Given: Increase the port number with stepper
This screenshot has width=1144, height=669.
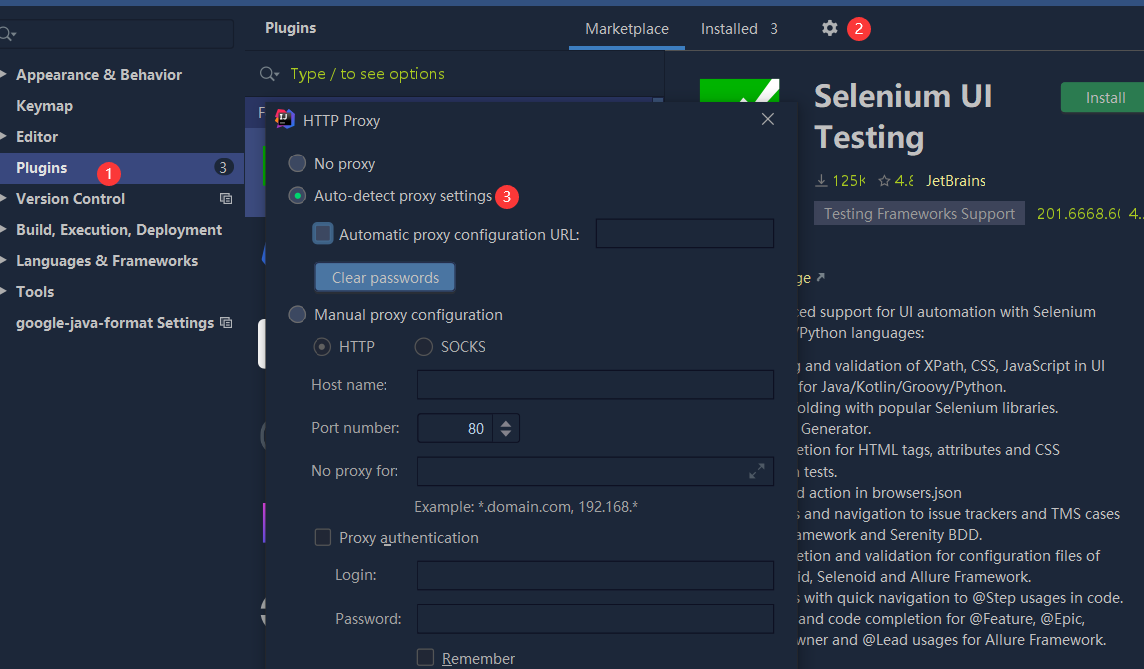Looking at the screenshot, I should point(506,423).
